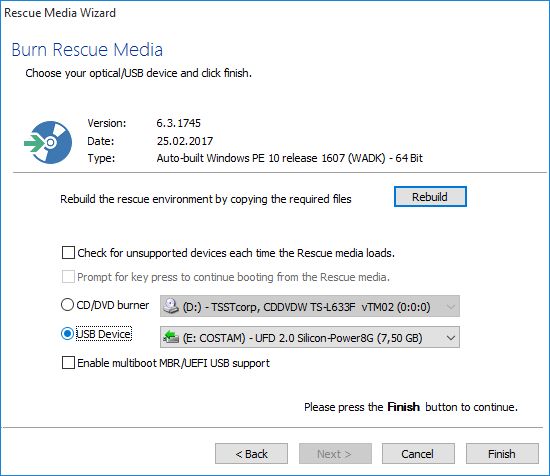This screenshot has height=476, width=550.
Task: Go back with the Back button
Action: (x=251, y=454)
